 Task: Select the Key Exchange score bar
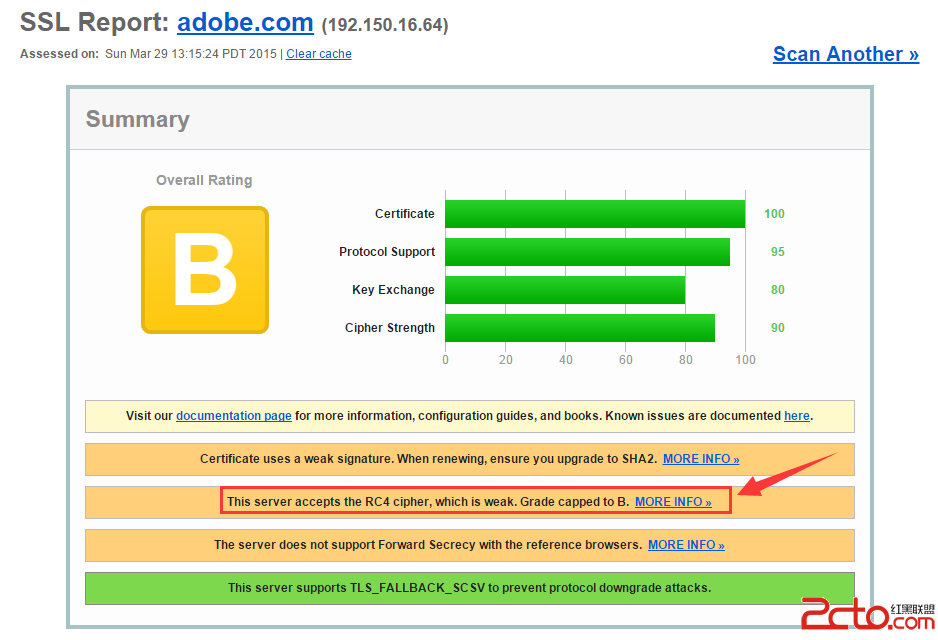[x=565, y=290]
